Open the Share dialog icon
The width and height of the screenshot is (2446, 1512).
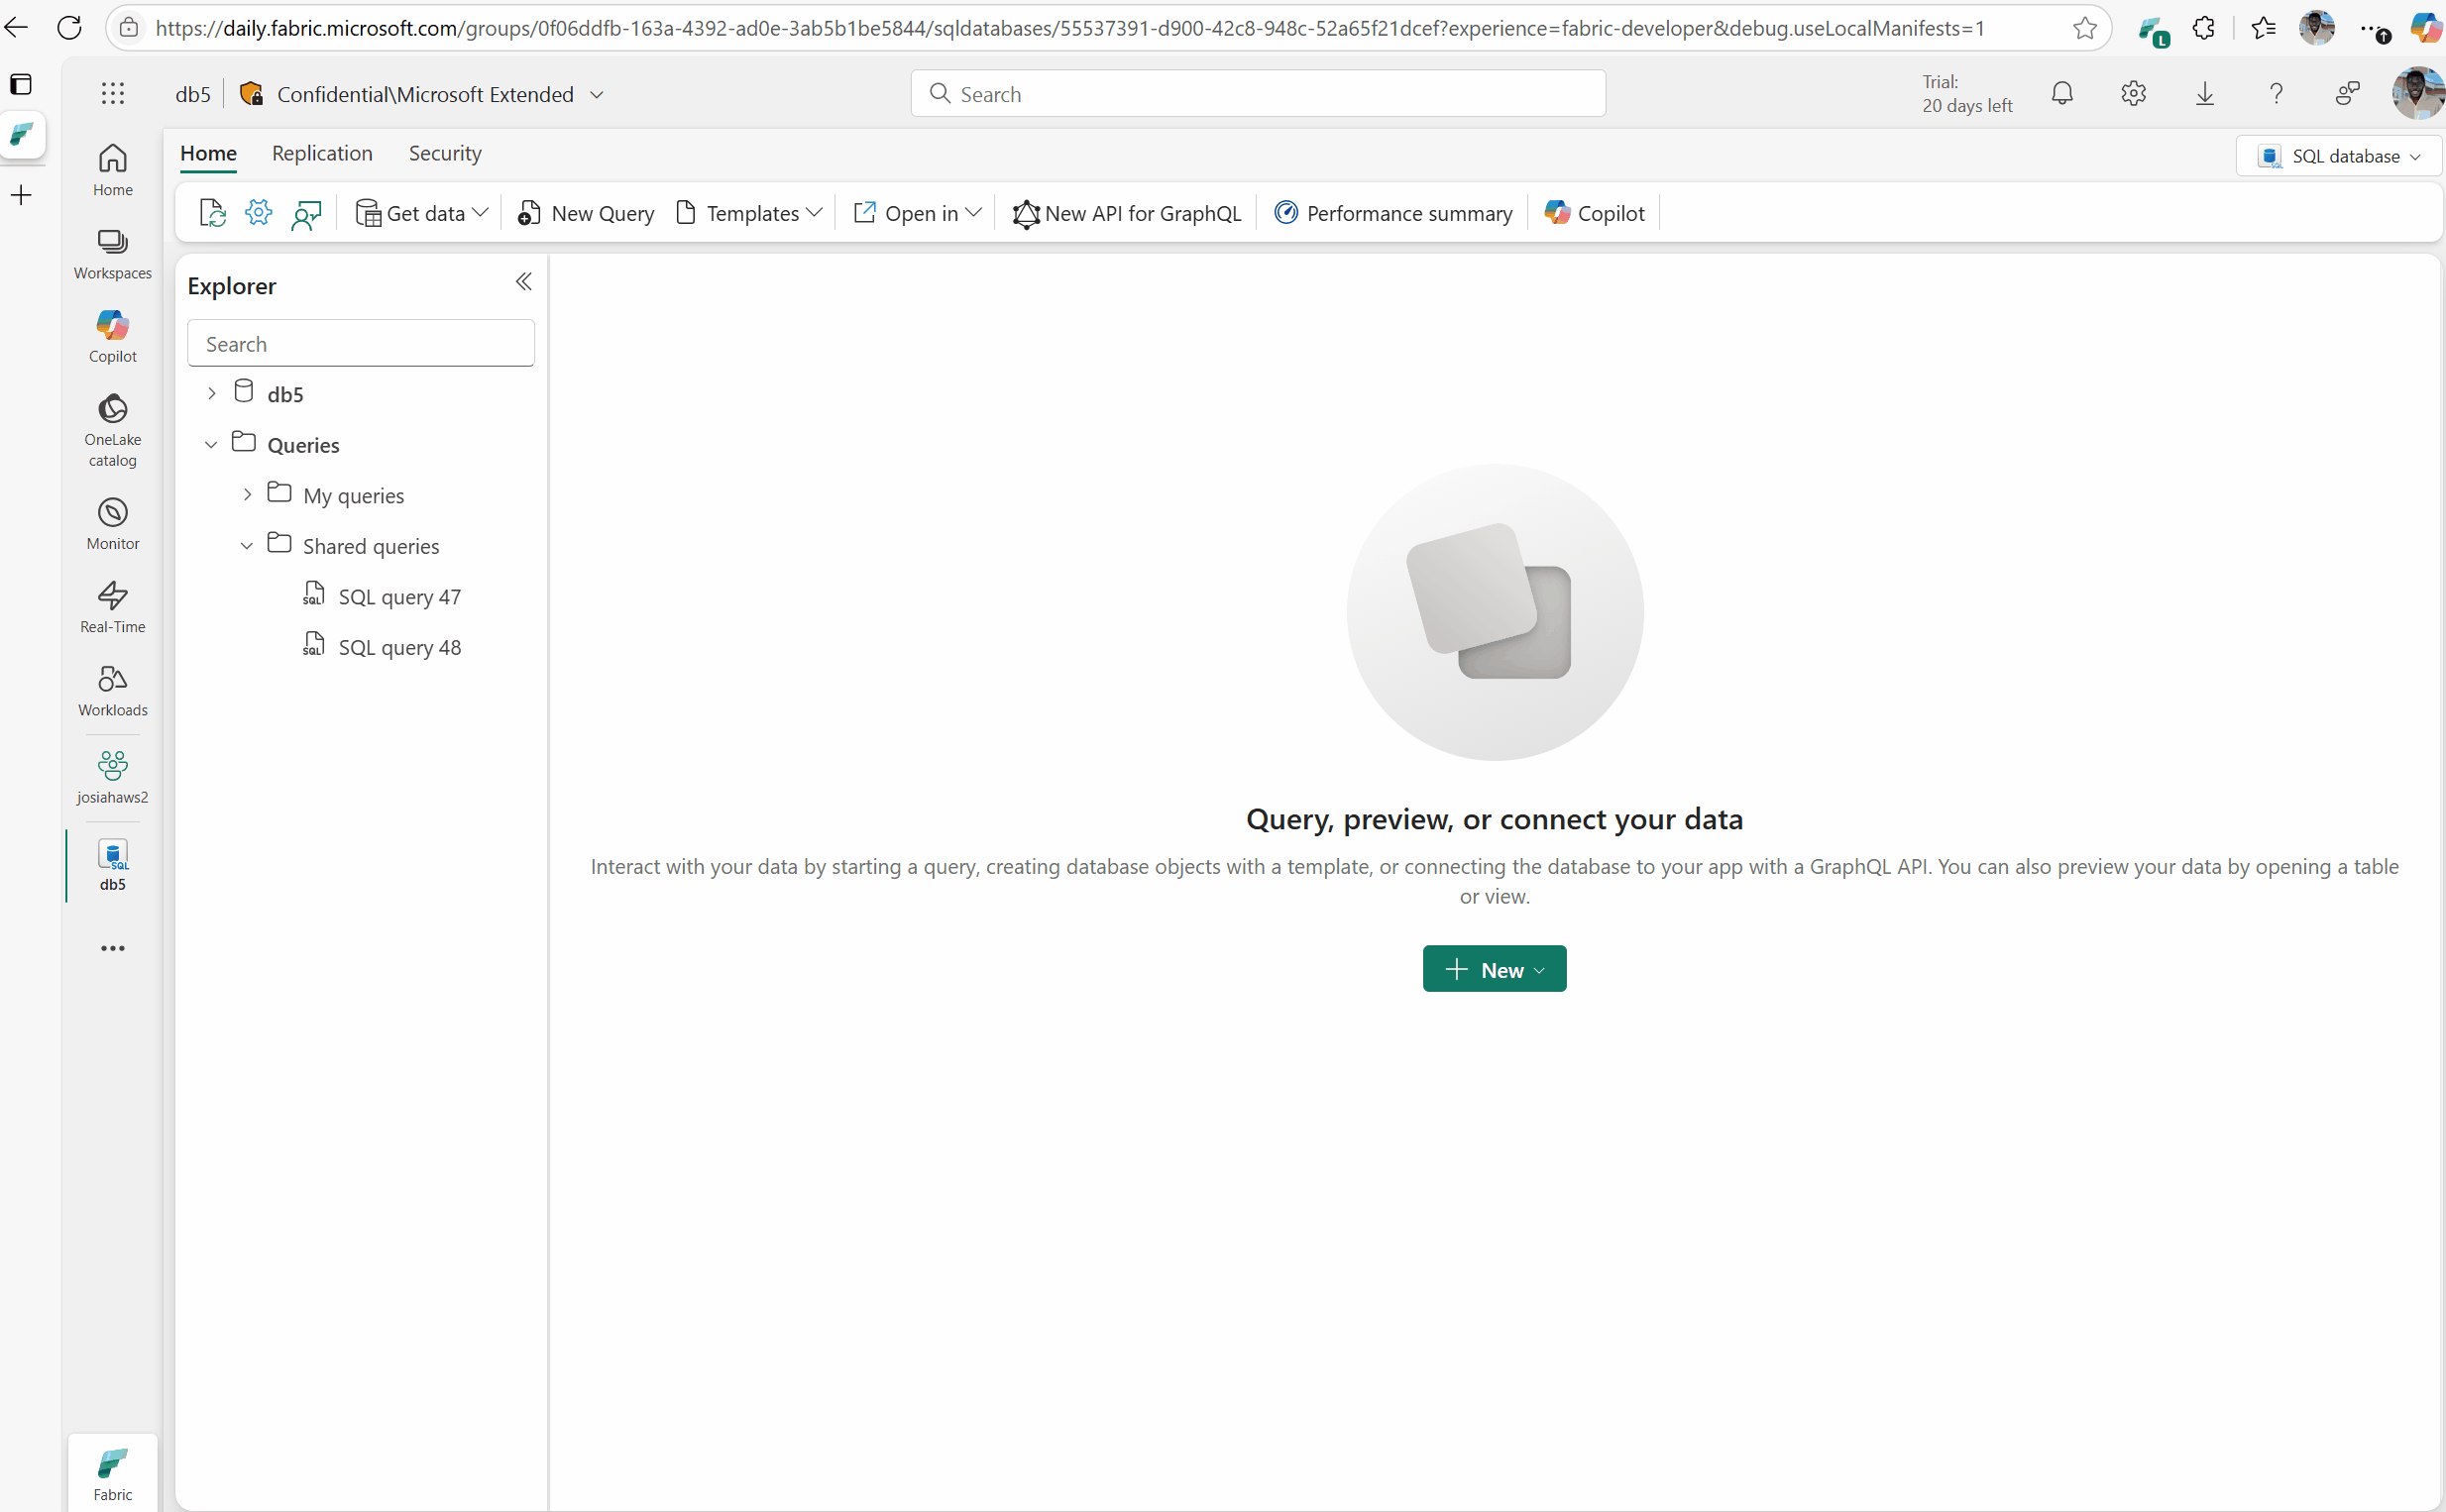306,212
